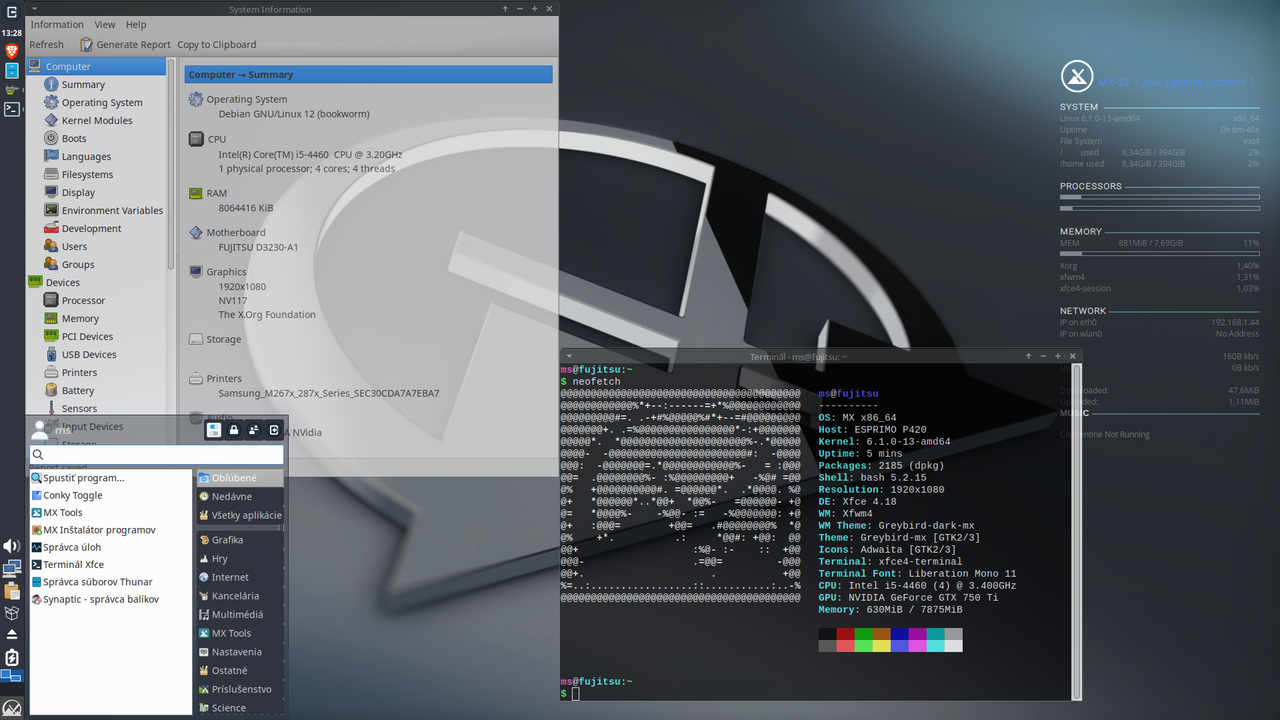Launch Conky Toggle from favorites
Viewport: 1280px width, 720px height.
coord(67,496)
